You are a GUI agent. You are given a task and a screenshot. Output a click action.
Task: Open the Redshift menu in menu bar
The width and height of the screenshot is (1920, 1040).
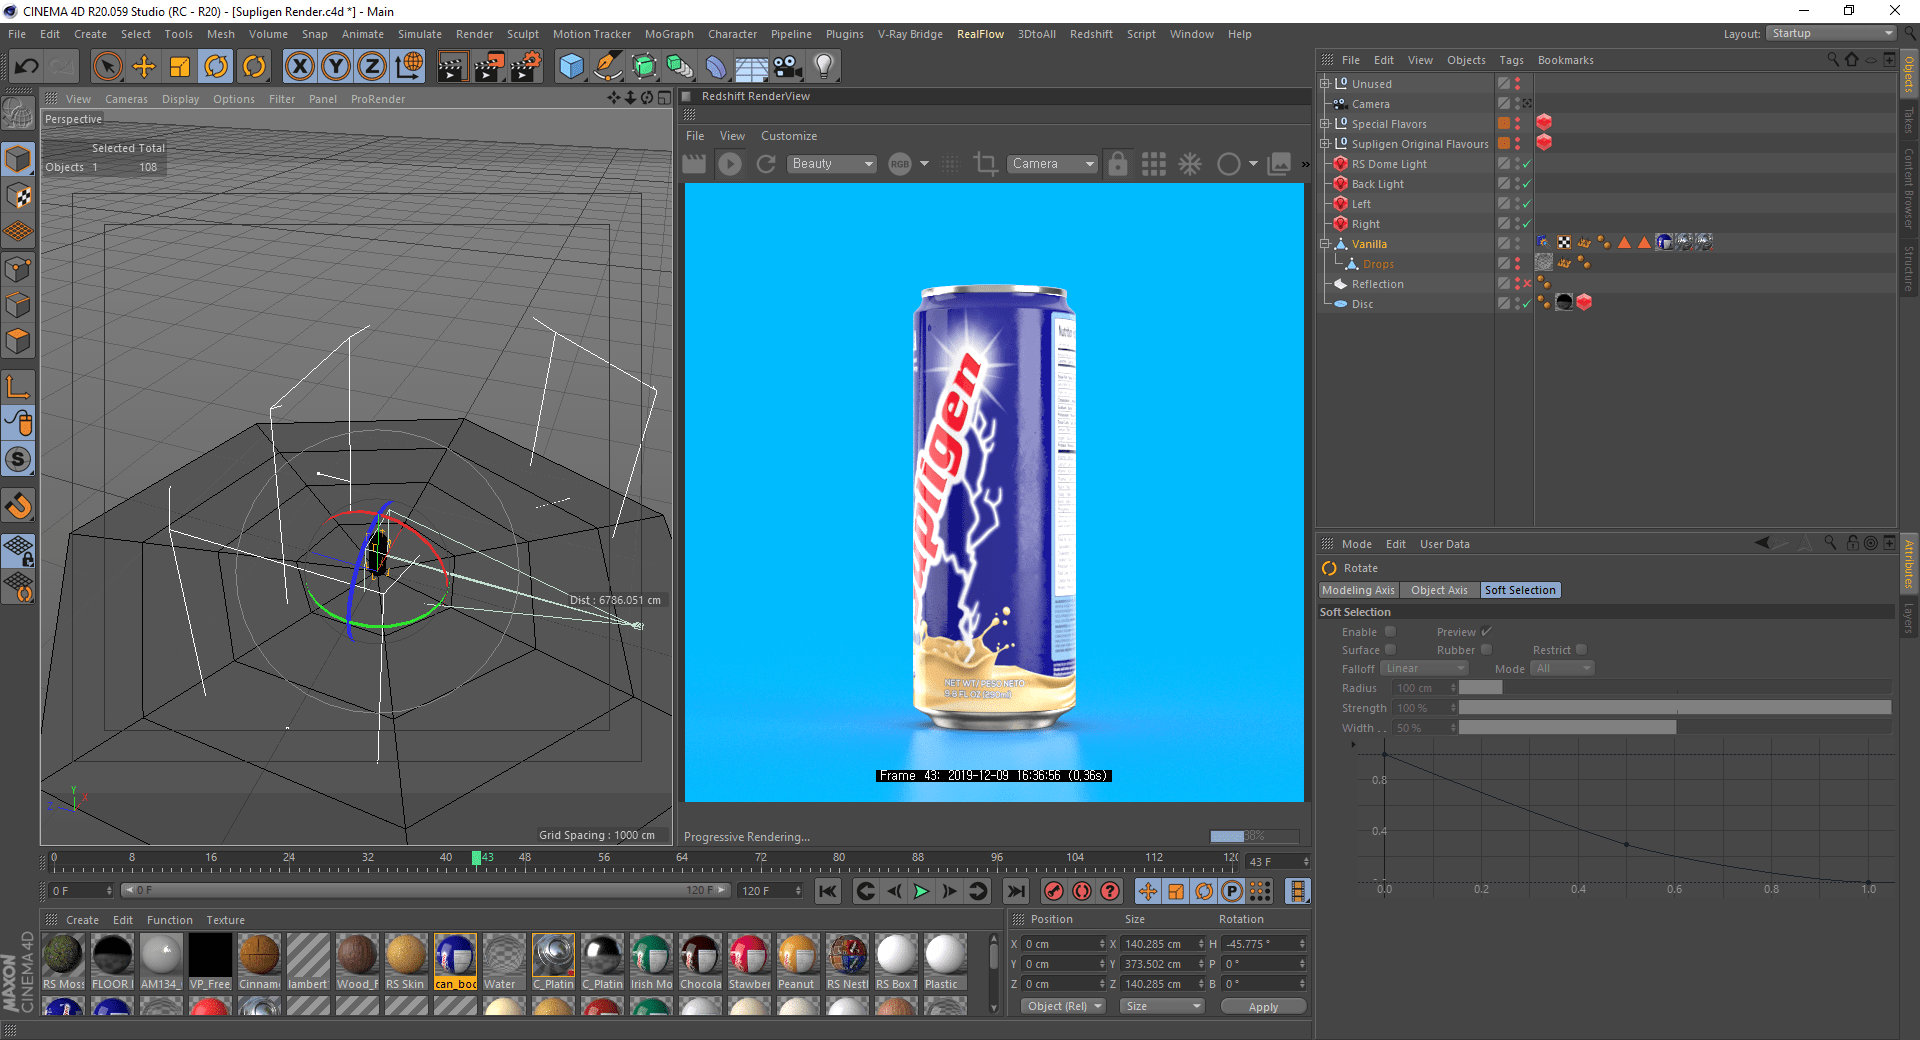[1091, 34]
